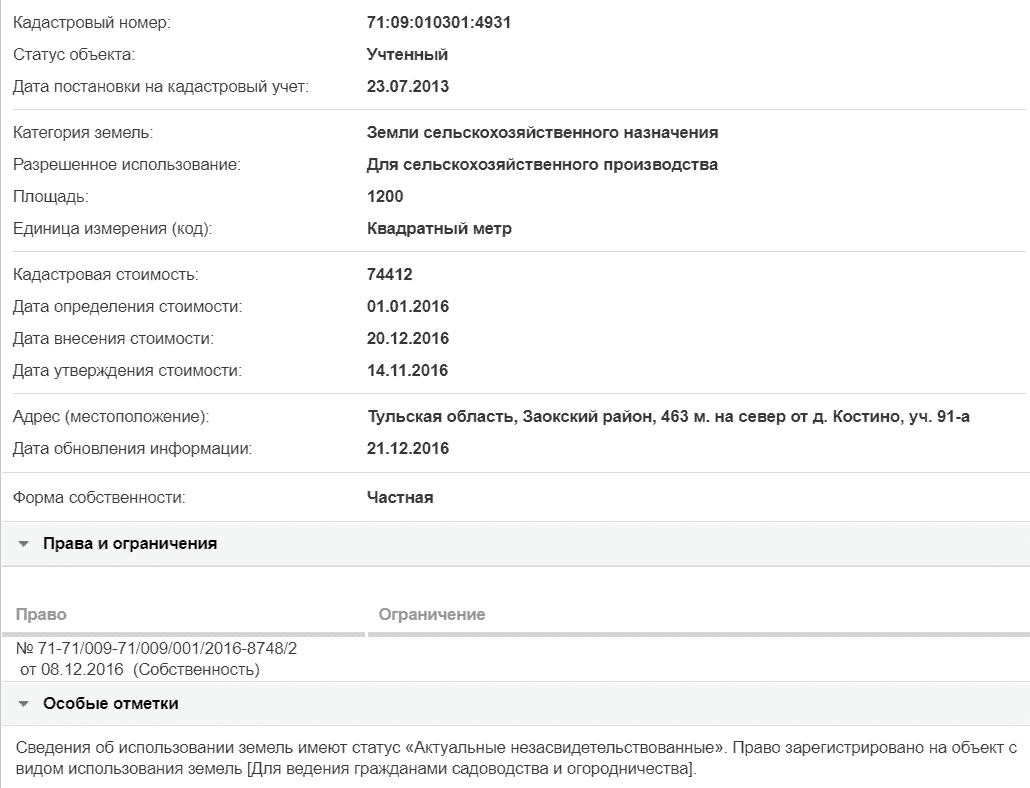Image resolution: width=1030 pixels, height=788 pixels.
Task: Click the object status value Учтенный
Action: (x=407, y=55)
